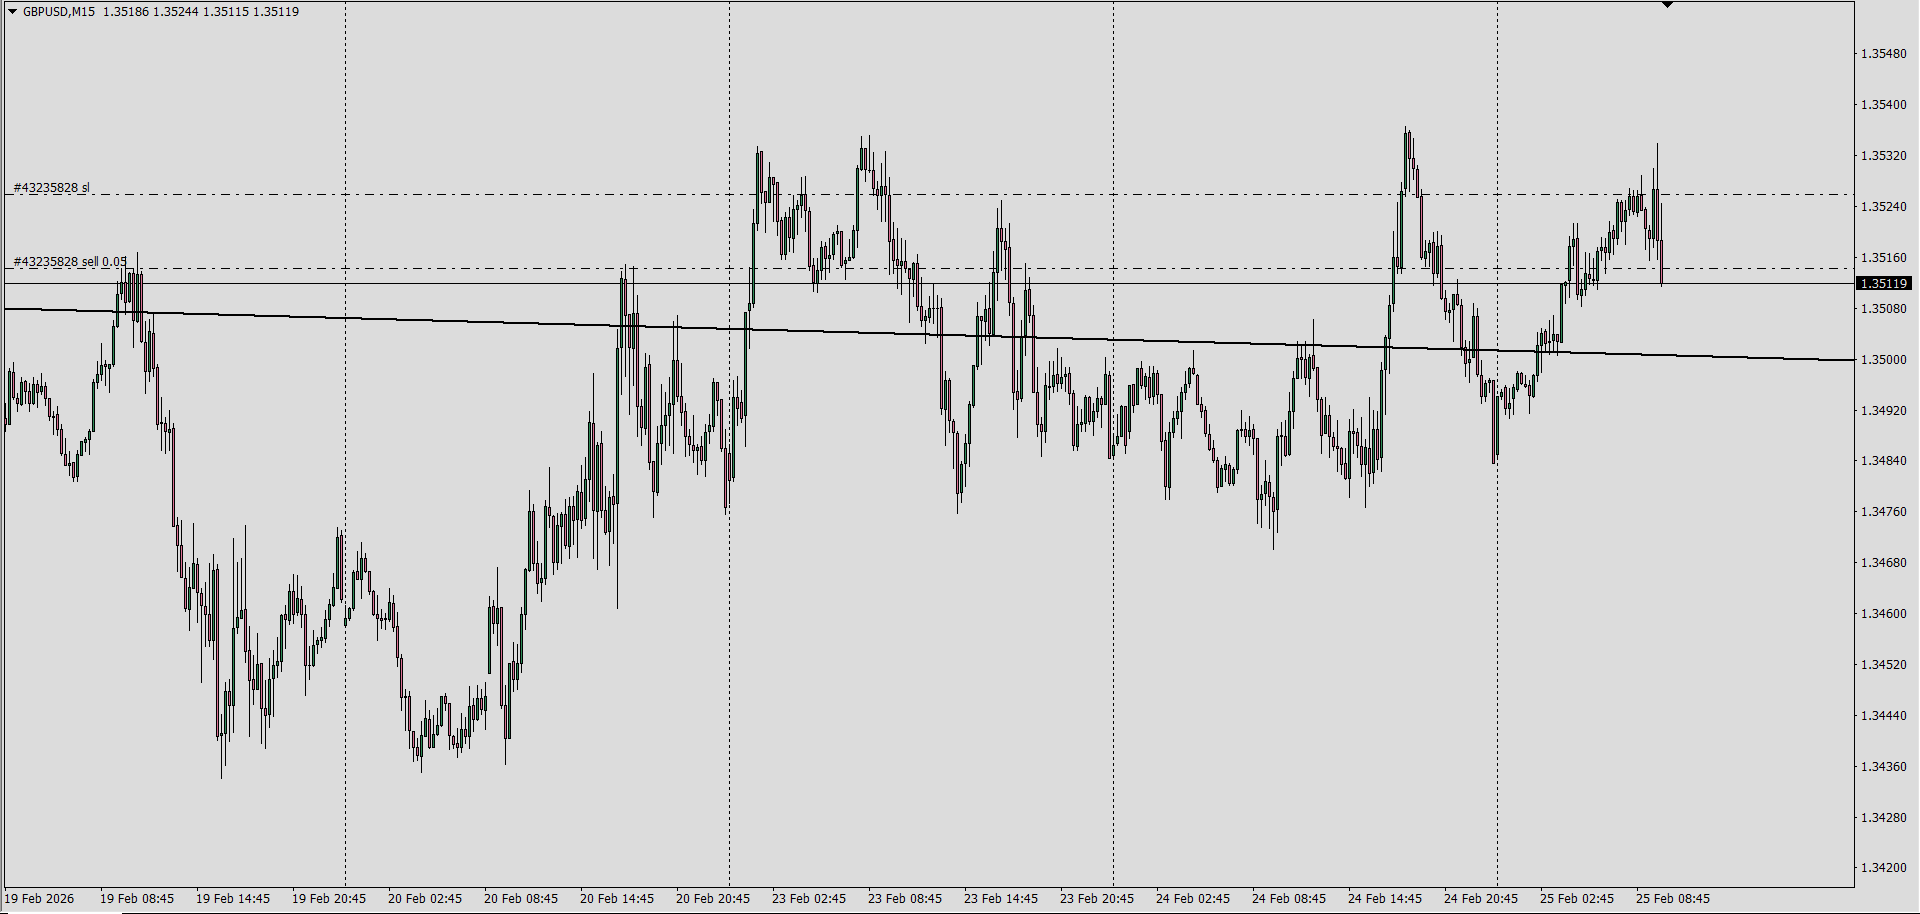The image size is (1920, 914).
Task: Click the 1.34760 price axis label
Action: (1883, 512)
